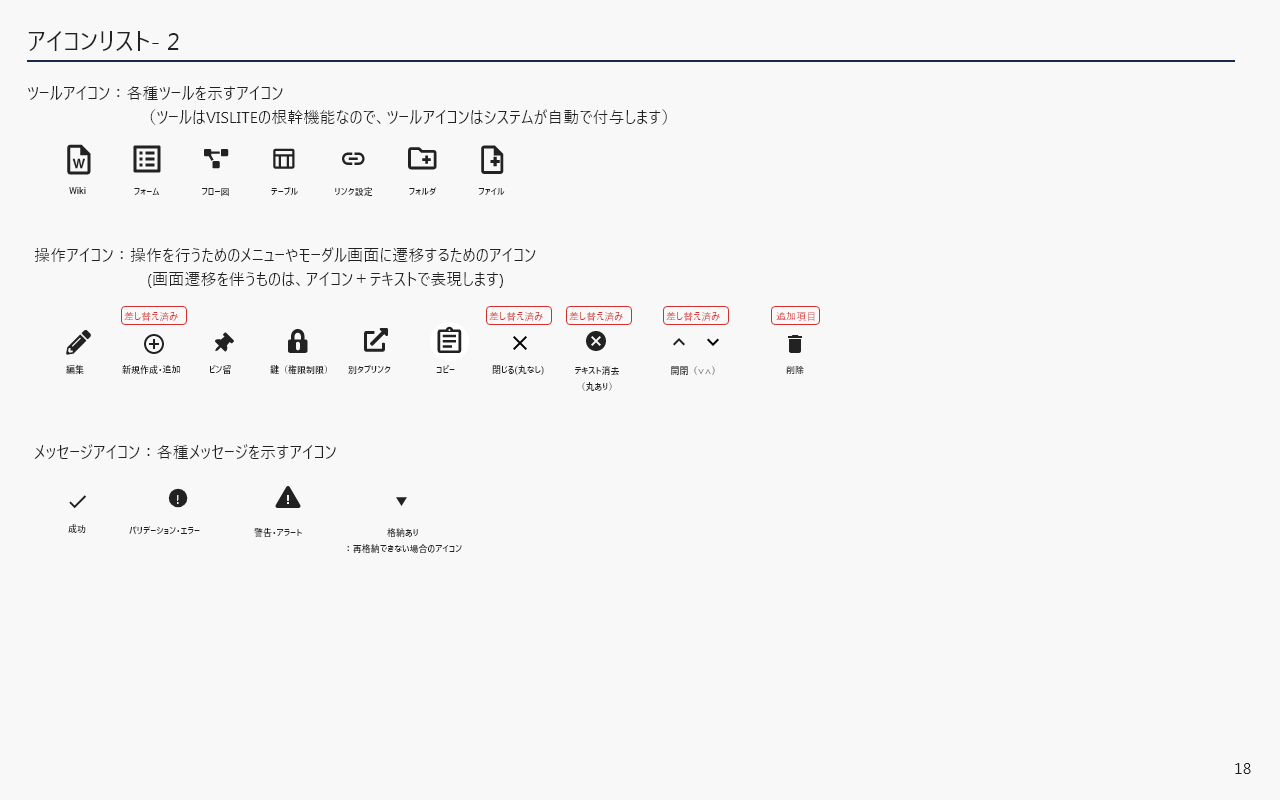
Task: Collapse using the upward chevron icon
Action: [679, 342]
